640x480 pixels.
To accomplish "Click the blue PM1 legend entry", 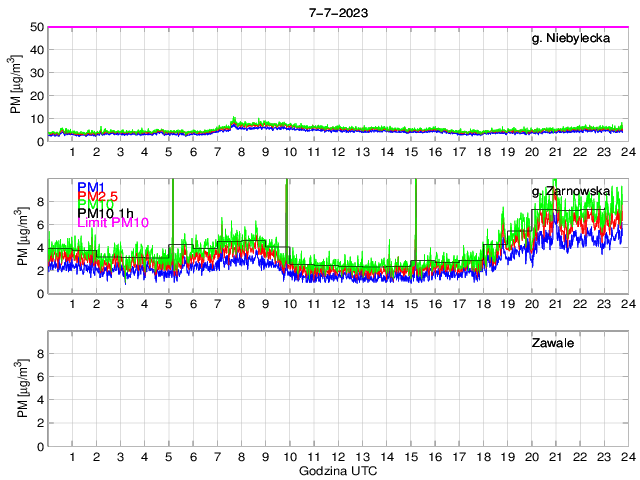I will click(x=91, y=187).
